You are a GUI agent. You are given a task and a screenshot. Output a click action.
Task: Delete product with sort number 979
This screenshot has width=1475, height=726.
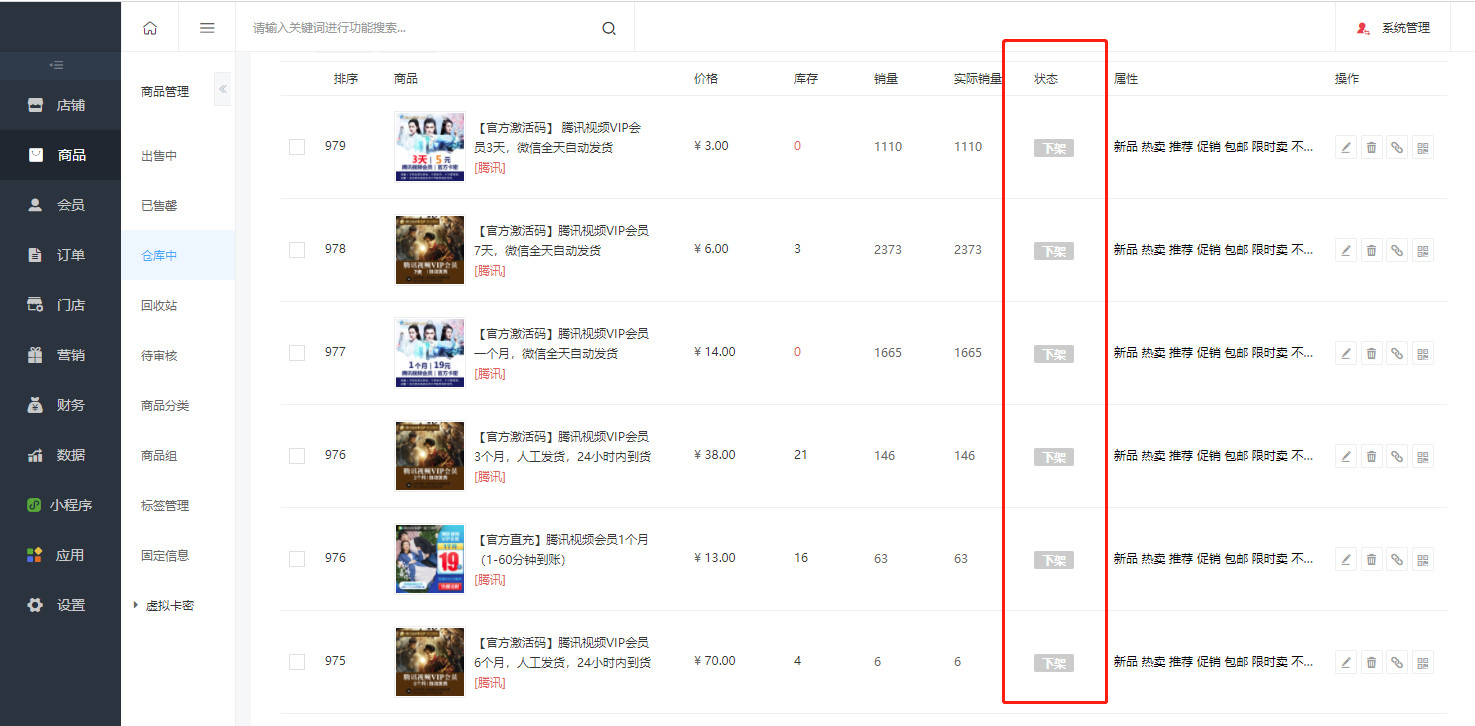coord(1372,148)
